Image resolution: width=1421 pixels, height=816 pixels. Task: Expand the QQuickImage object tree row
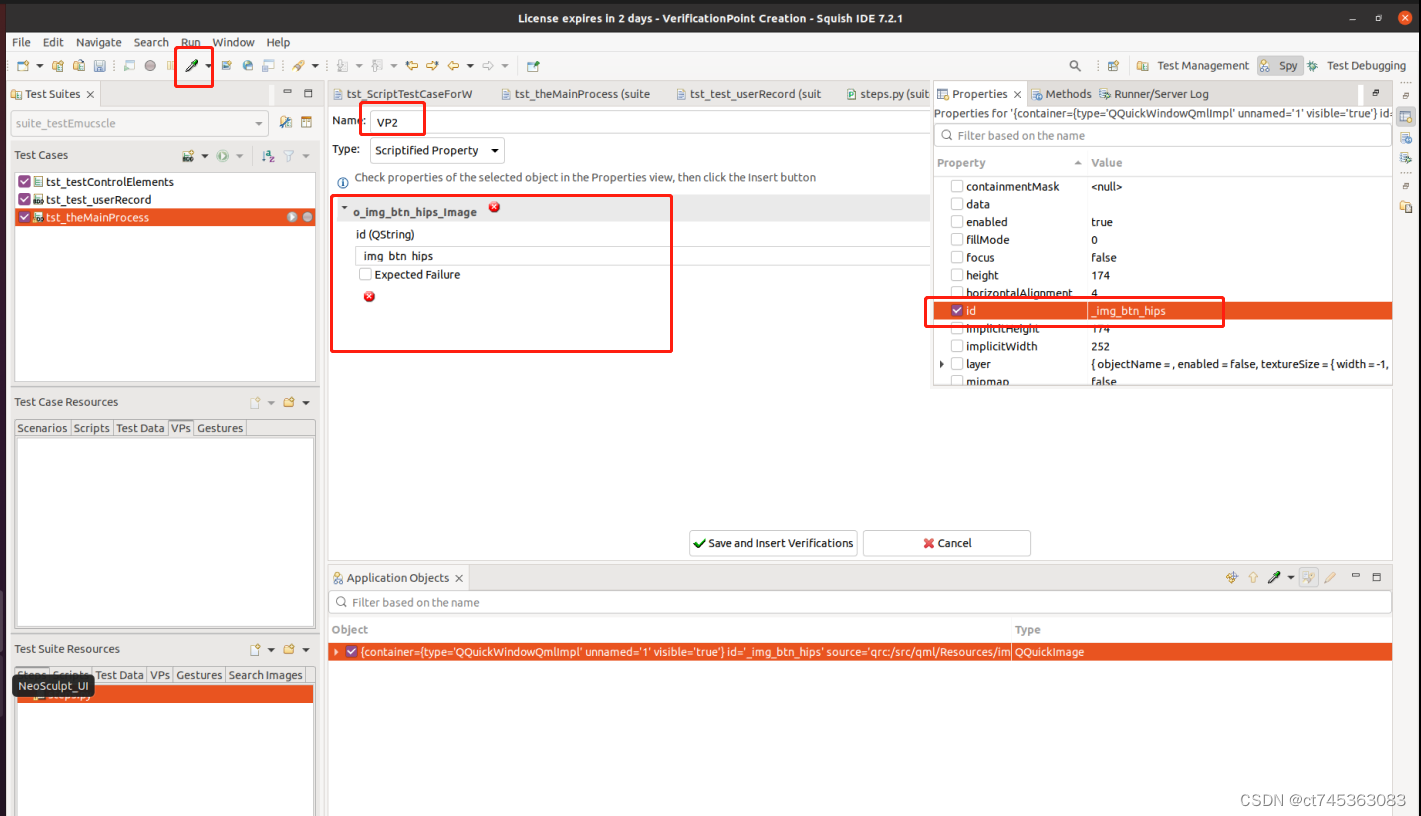[x=337, y=652]
